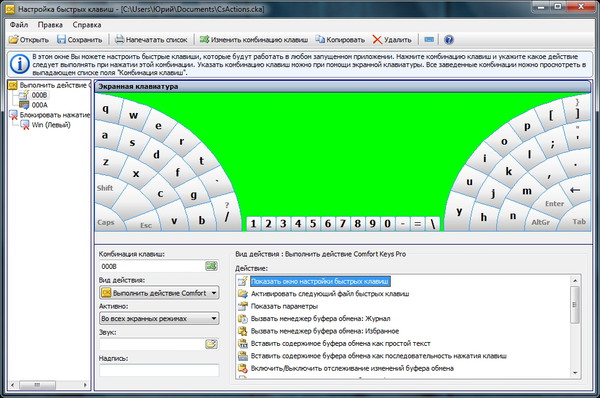Click Изменить комбинацию клавиш toolbar icon

pyautogui.click(x=204, y=39)
